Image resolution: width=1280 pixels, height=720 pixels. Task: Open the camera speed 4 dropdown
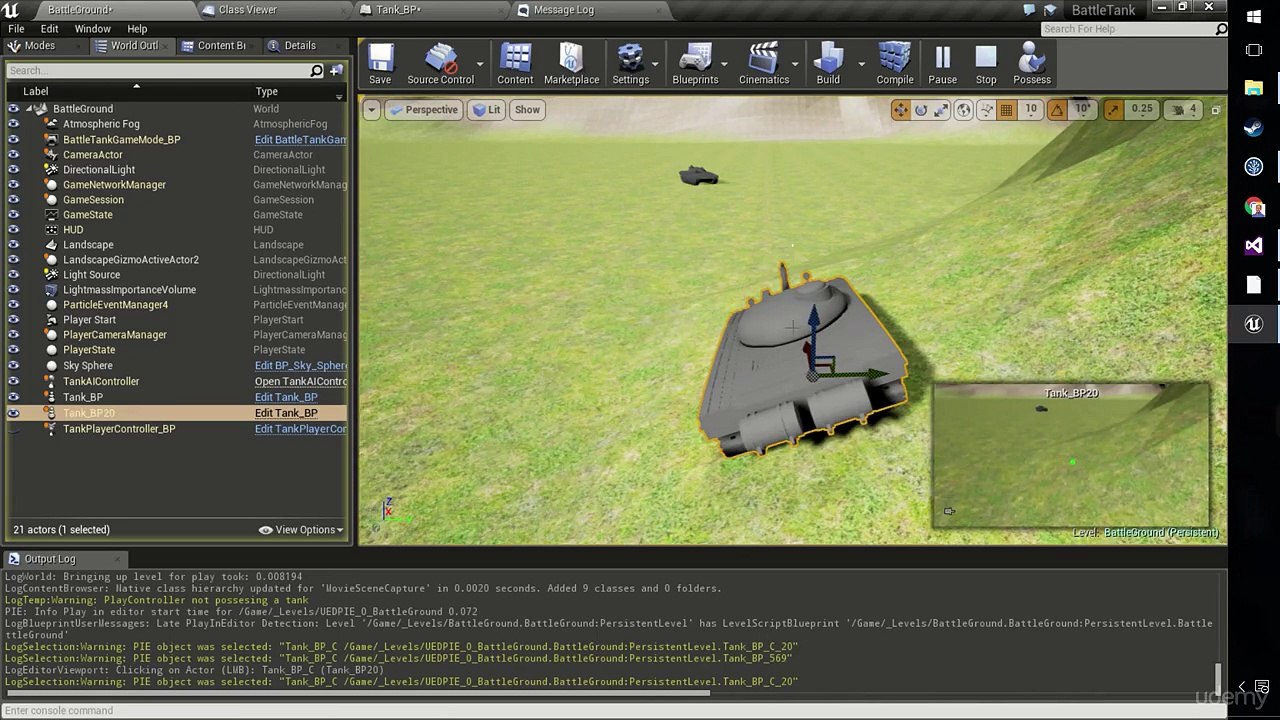(1183, 110)
